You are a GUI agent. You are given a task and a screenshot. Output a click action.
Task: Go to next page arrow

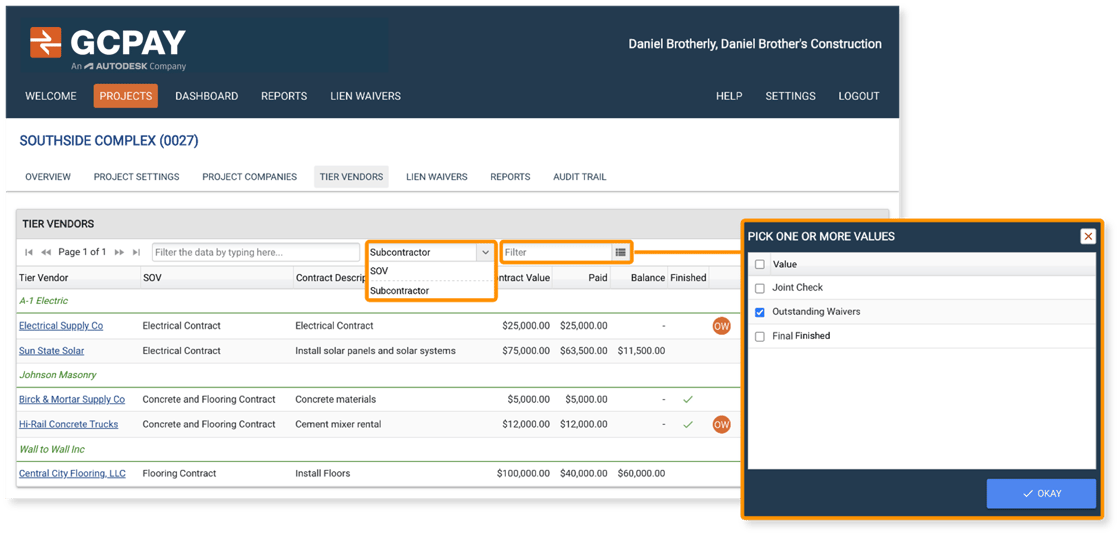pyautogui.click(x=119, y=252)
